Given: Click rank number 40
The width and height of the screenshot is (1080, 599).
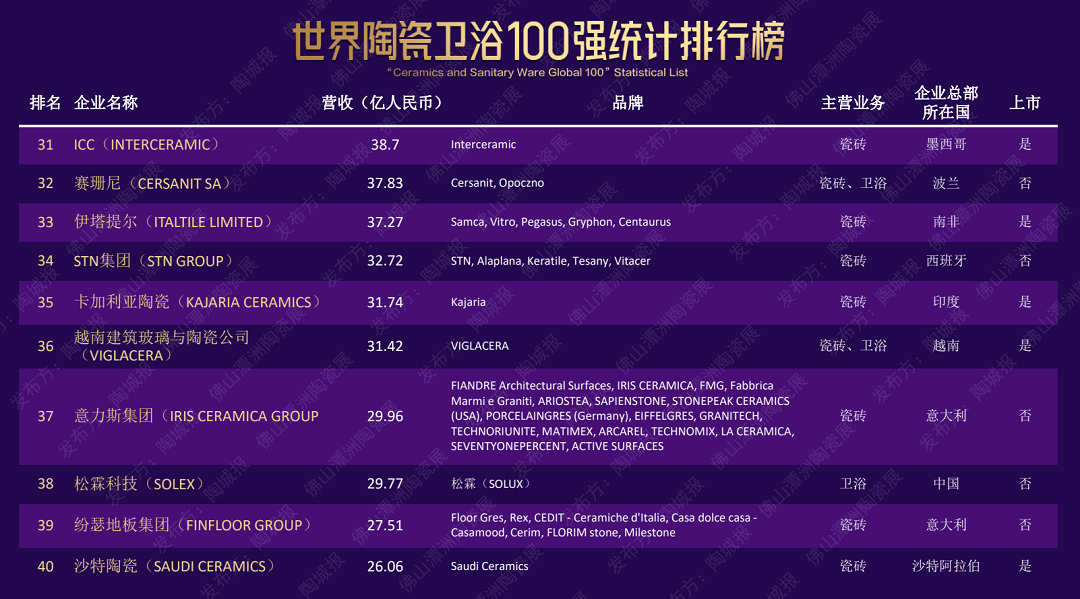Looking at the screenshot, I should (45, 567).
